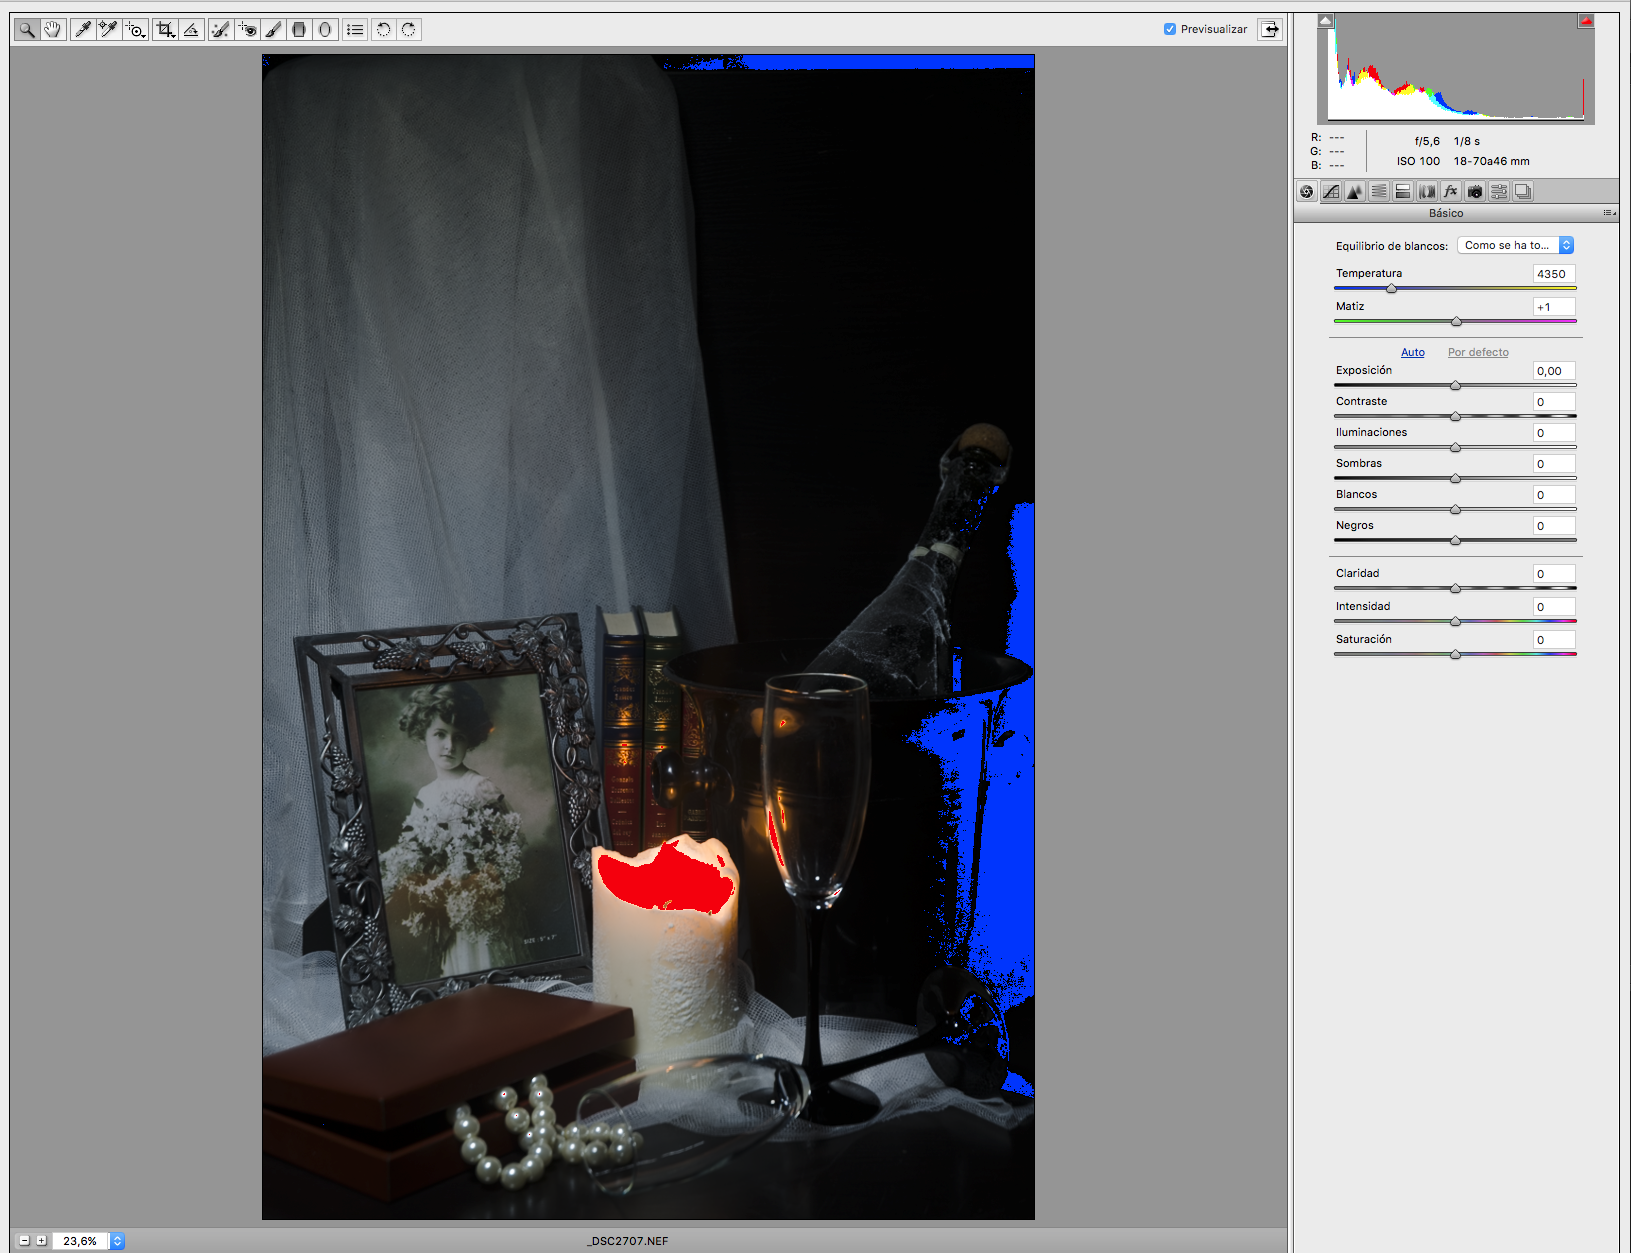Click the Exposición slider handle
Viewport: 1631px width, 1253px height.
click(1455, 385)
